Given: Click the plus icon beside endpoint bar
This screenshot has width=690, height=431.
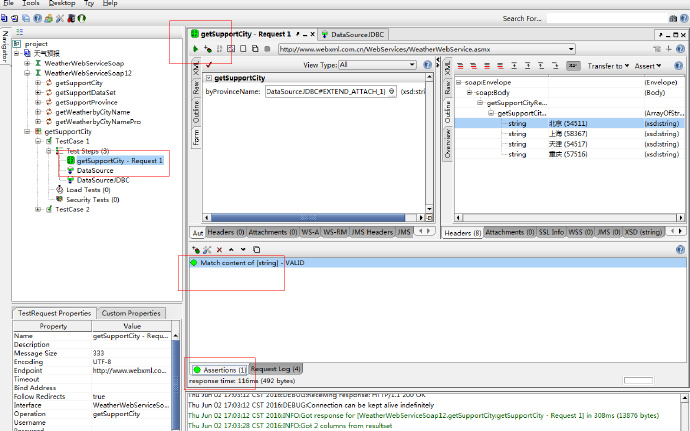Looking at the screenshot, I should [668, 49].
